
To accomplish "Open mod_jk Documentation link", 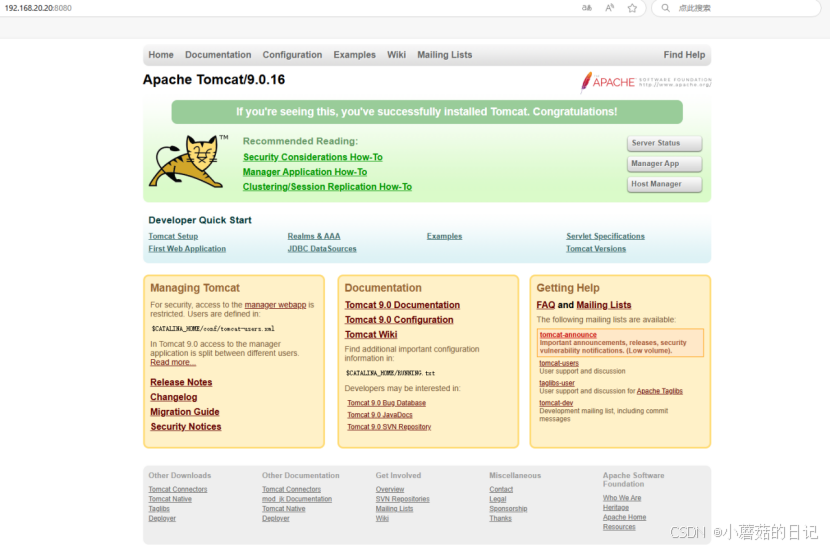I will tap(297, 499).
